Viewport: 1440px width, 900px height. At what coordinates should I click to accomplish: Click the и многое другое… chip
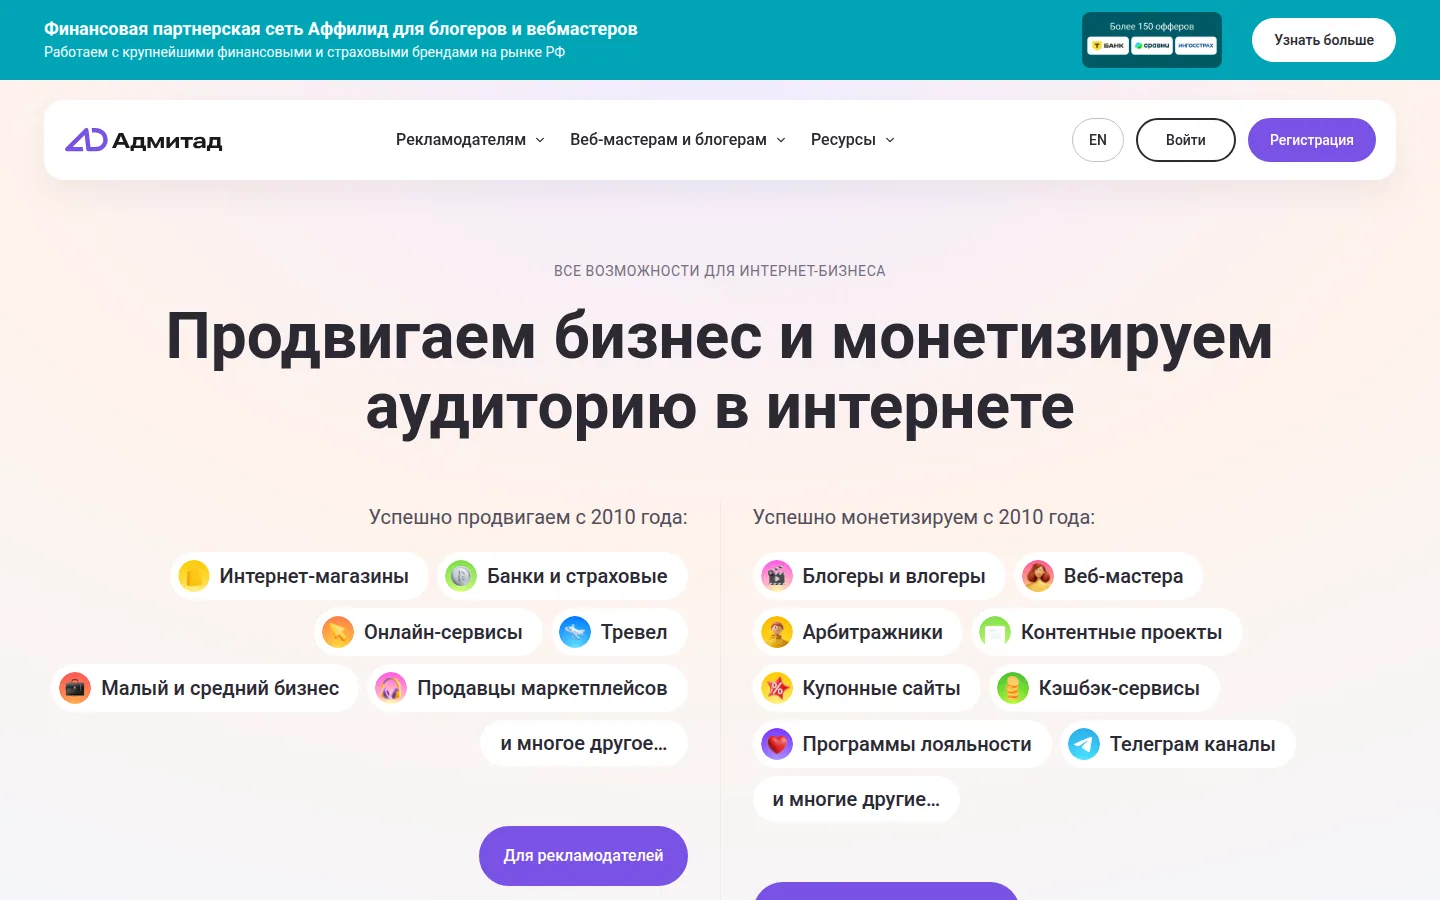(x=584, y=744)
